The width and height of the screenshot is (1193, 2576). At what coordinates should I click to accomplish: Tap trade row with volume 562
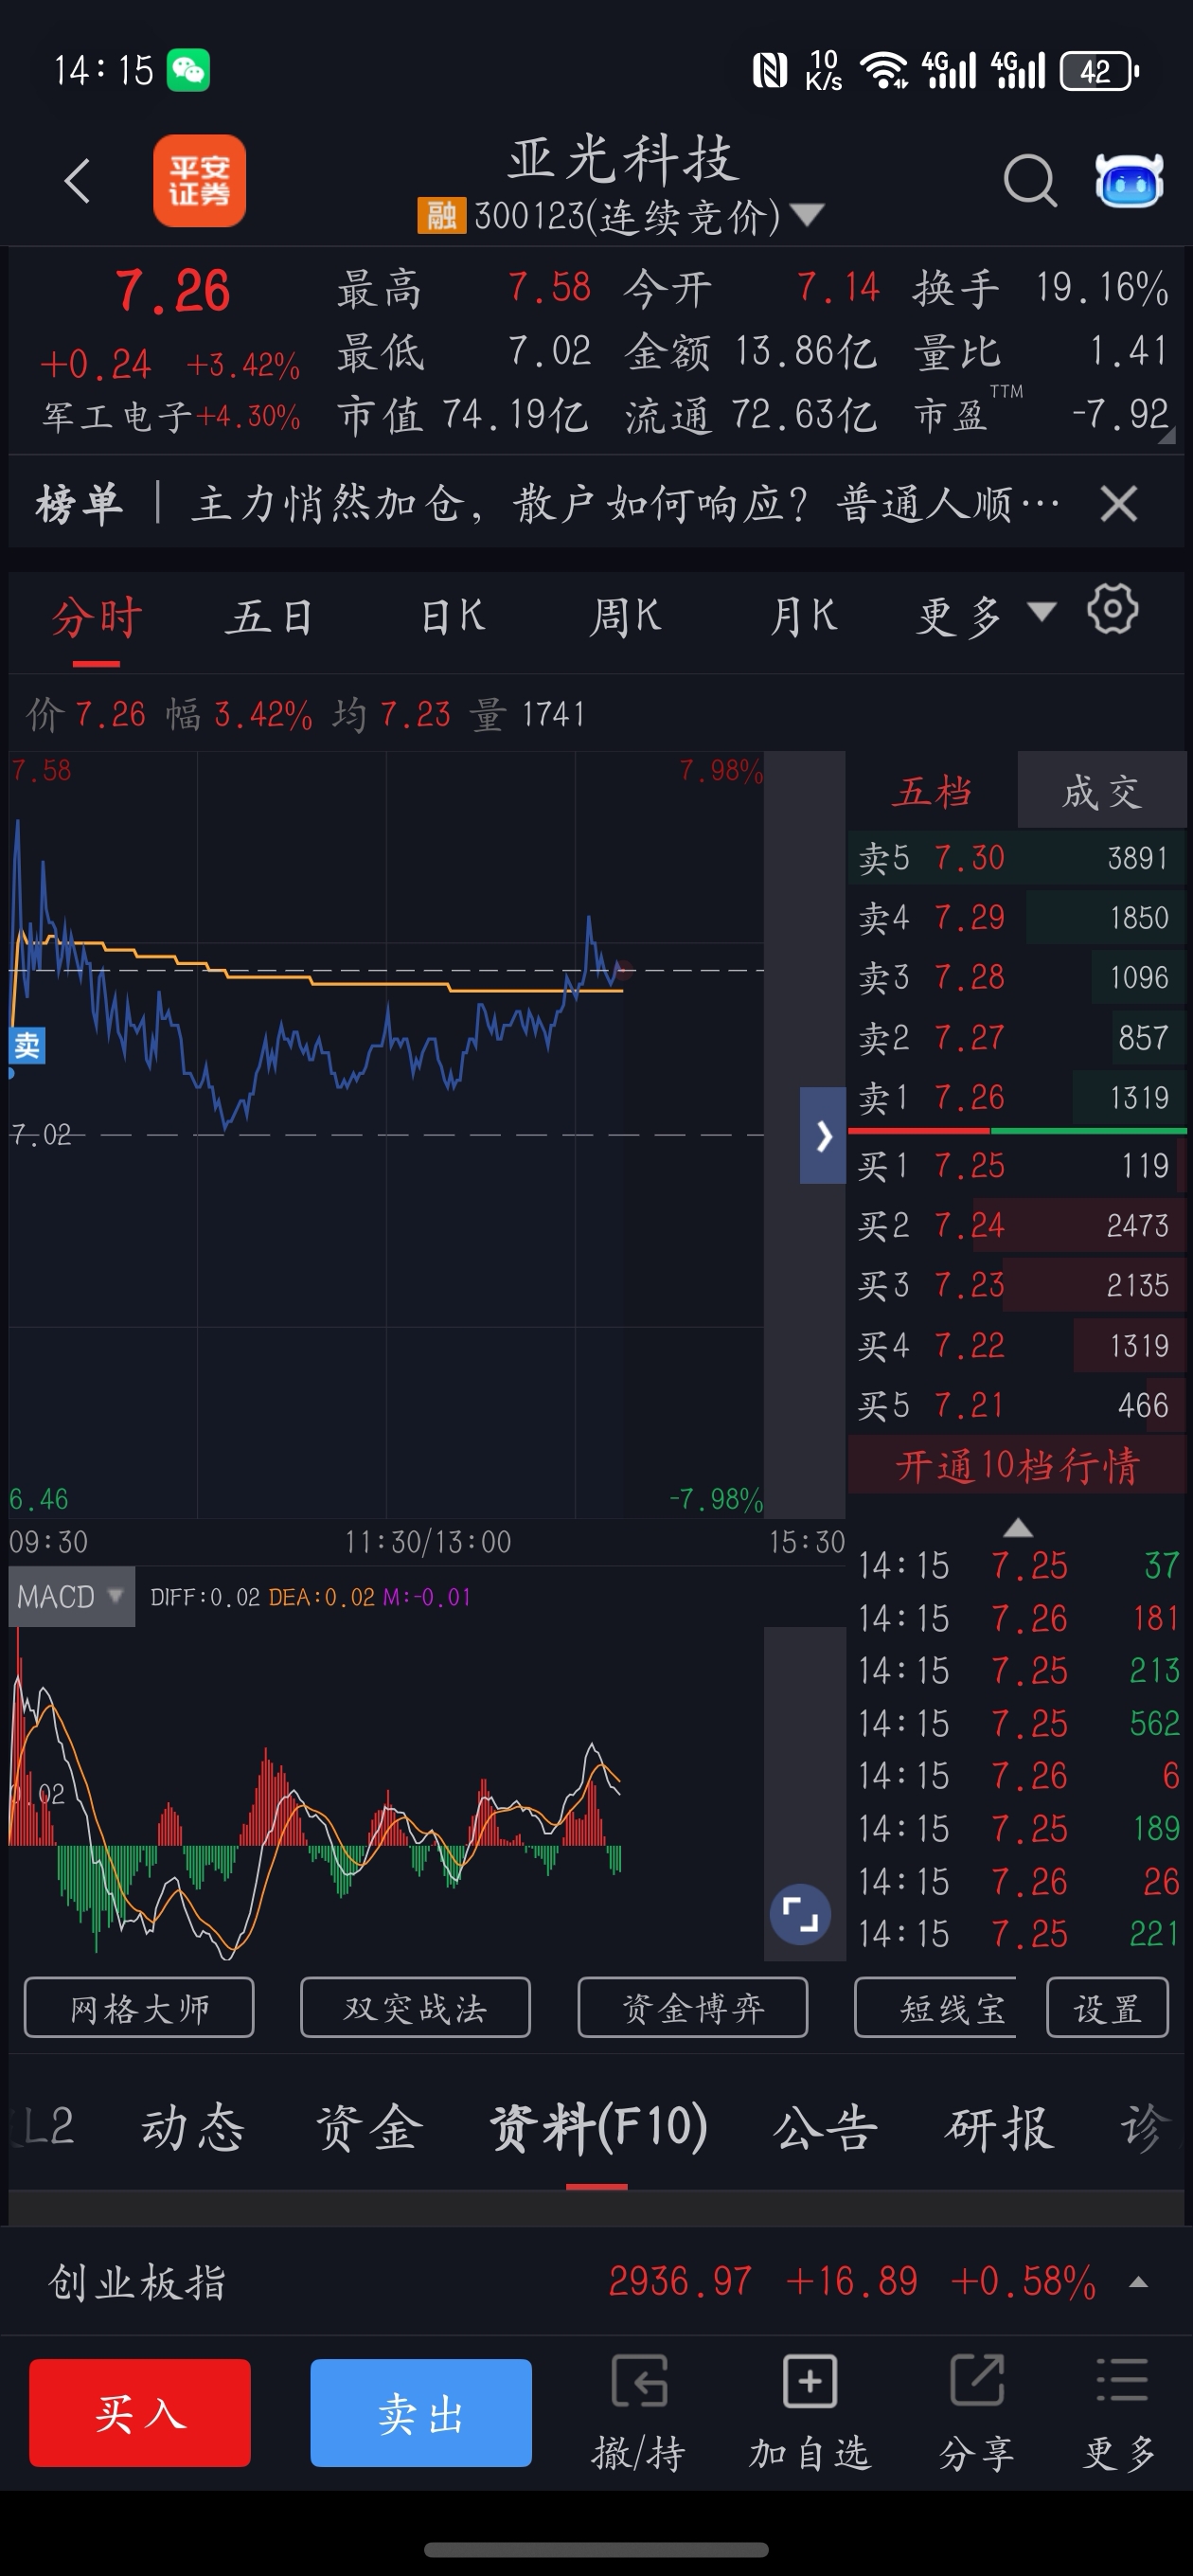1019,1723
